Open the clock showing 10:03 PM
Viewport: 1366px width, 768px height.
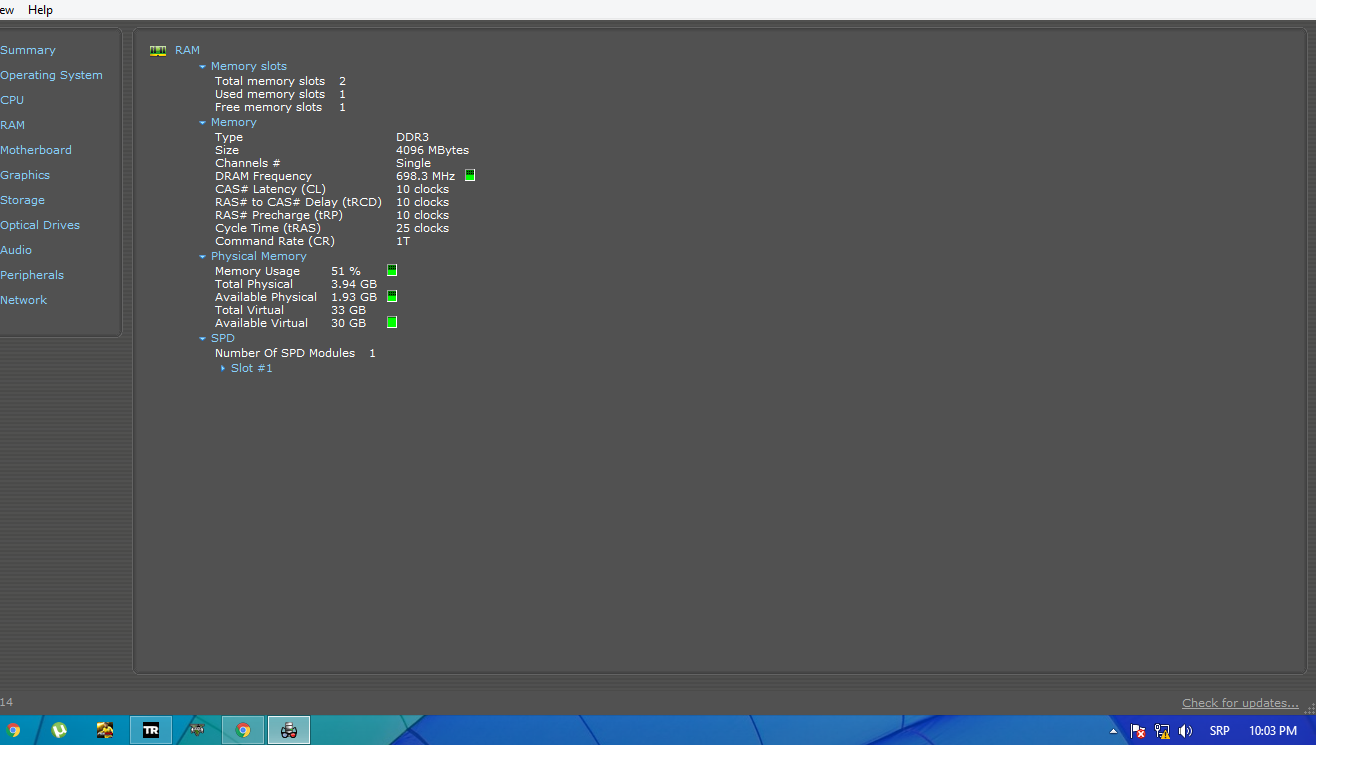pos(1273,731)
